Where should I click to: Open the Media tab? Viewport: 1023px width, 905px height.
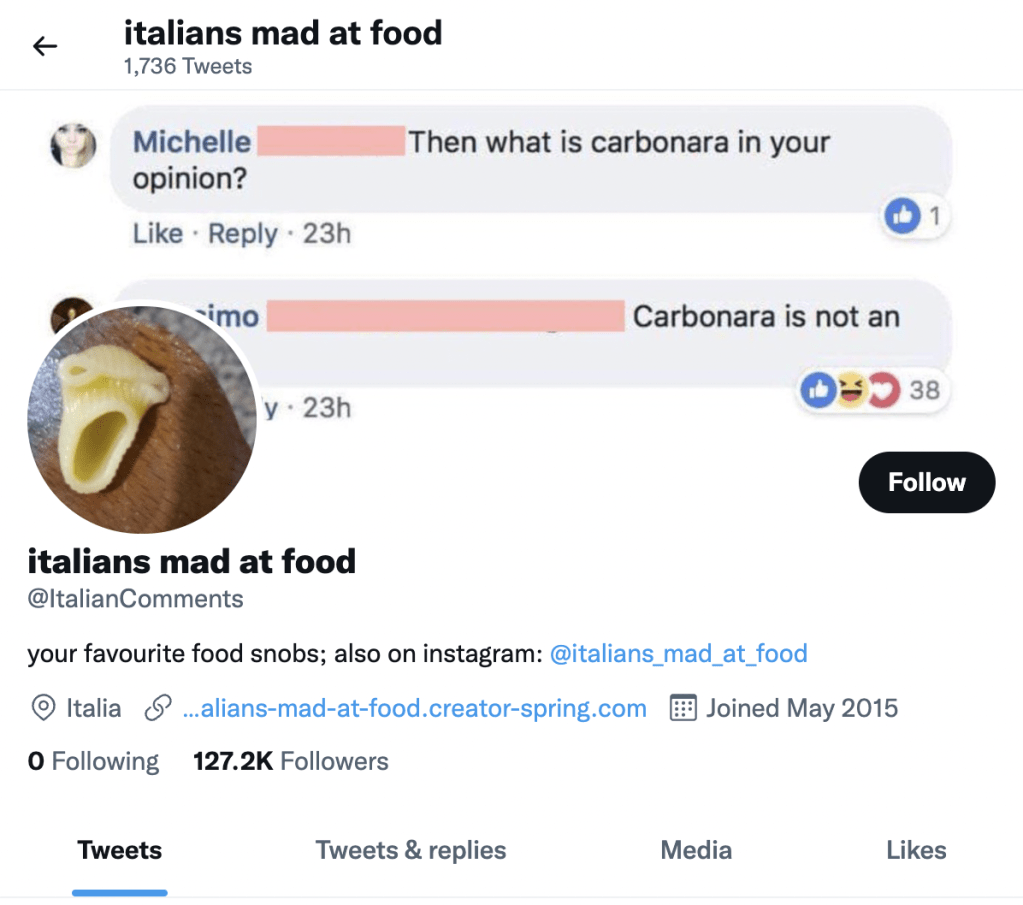pos(696,851)
